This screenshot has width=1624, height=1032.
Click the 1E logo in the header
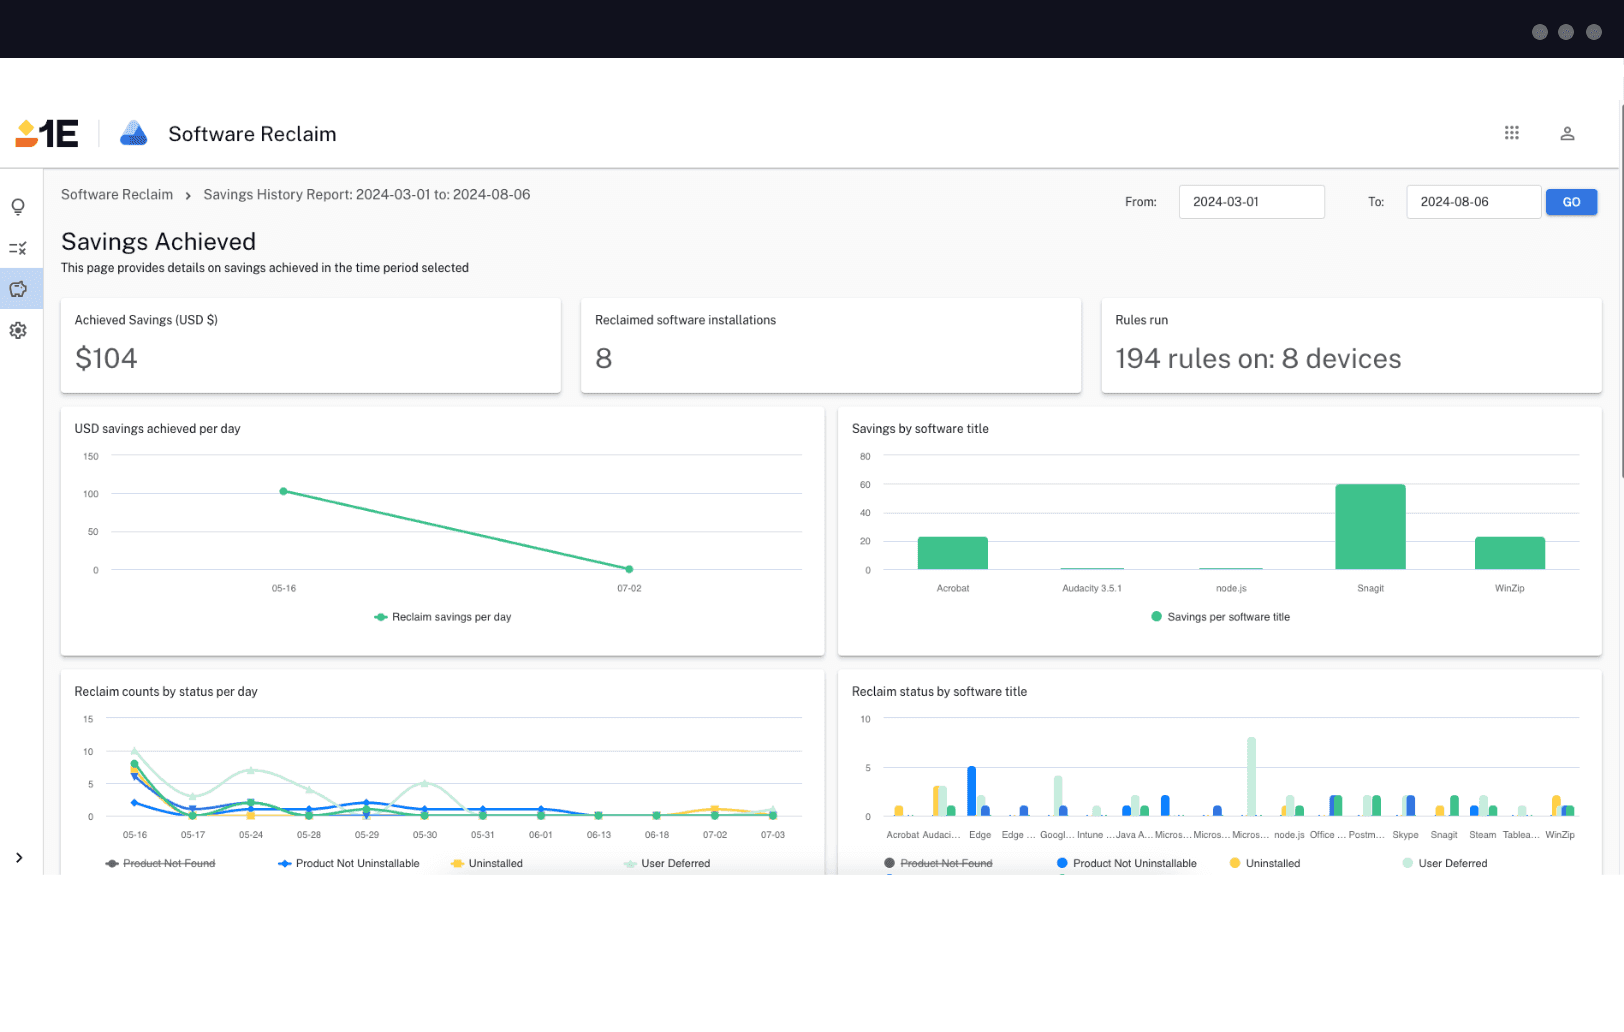(47, 133)
